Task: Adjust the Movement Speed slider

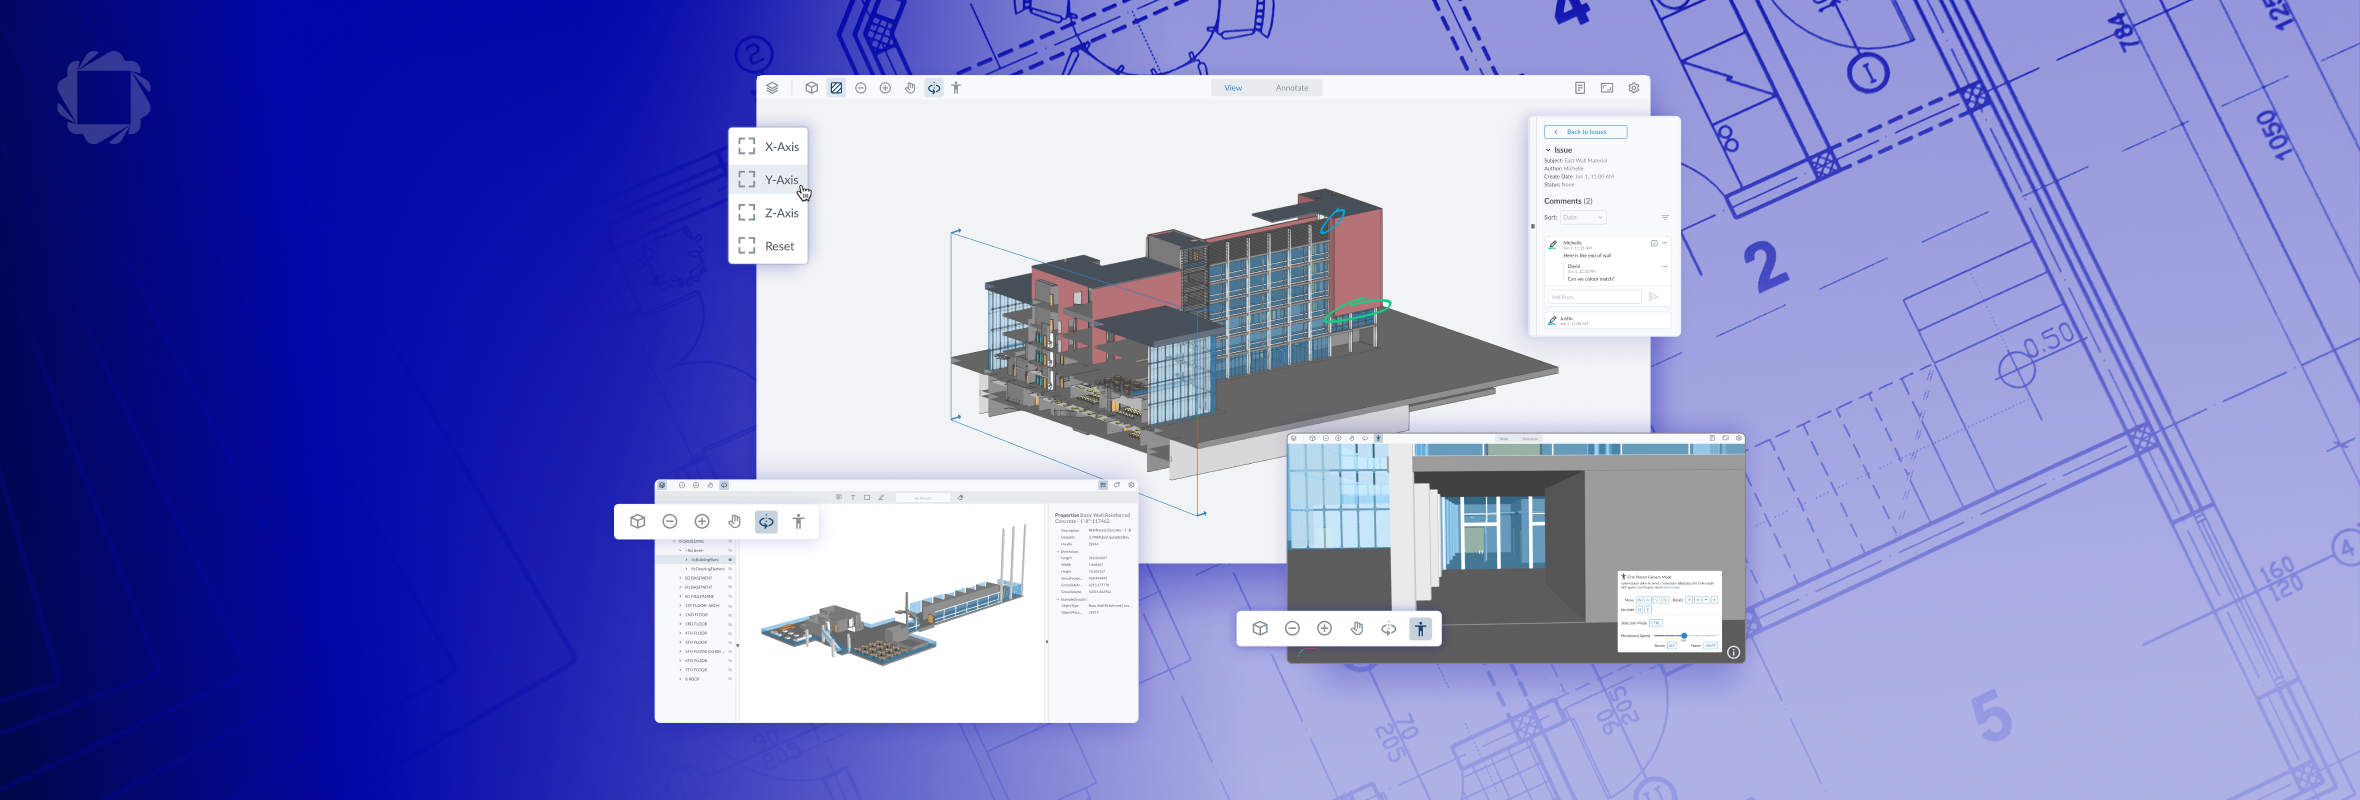Action: point(1684,636)
